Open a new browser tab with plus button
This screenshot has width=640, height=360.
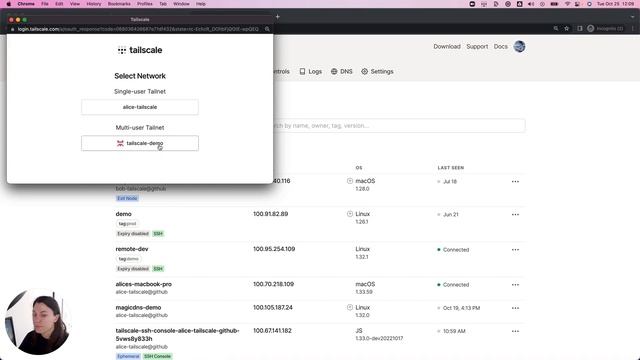278,17
